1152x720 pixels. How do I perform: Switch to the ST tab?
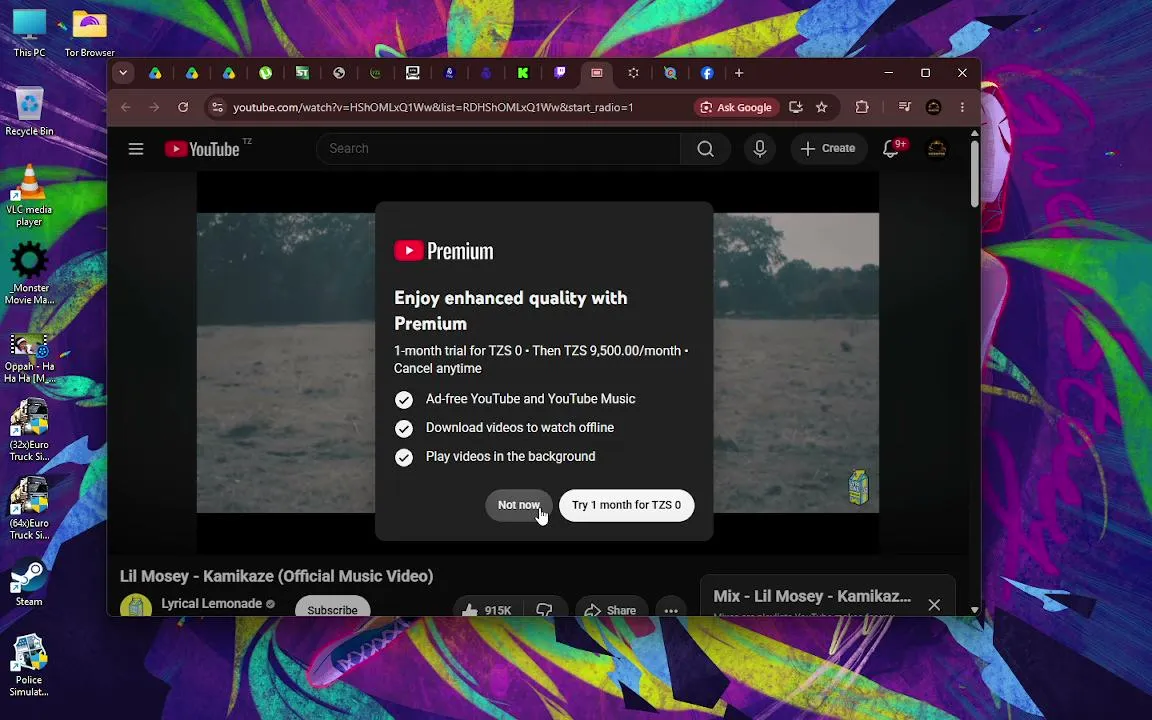302,73
